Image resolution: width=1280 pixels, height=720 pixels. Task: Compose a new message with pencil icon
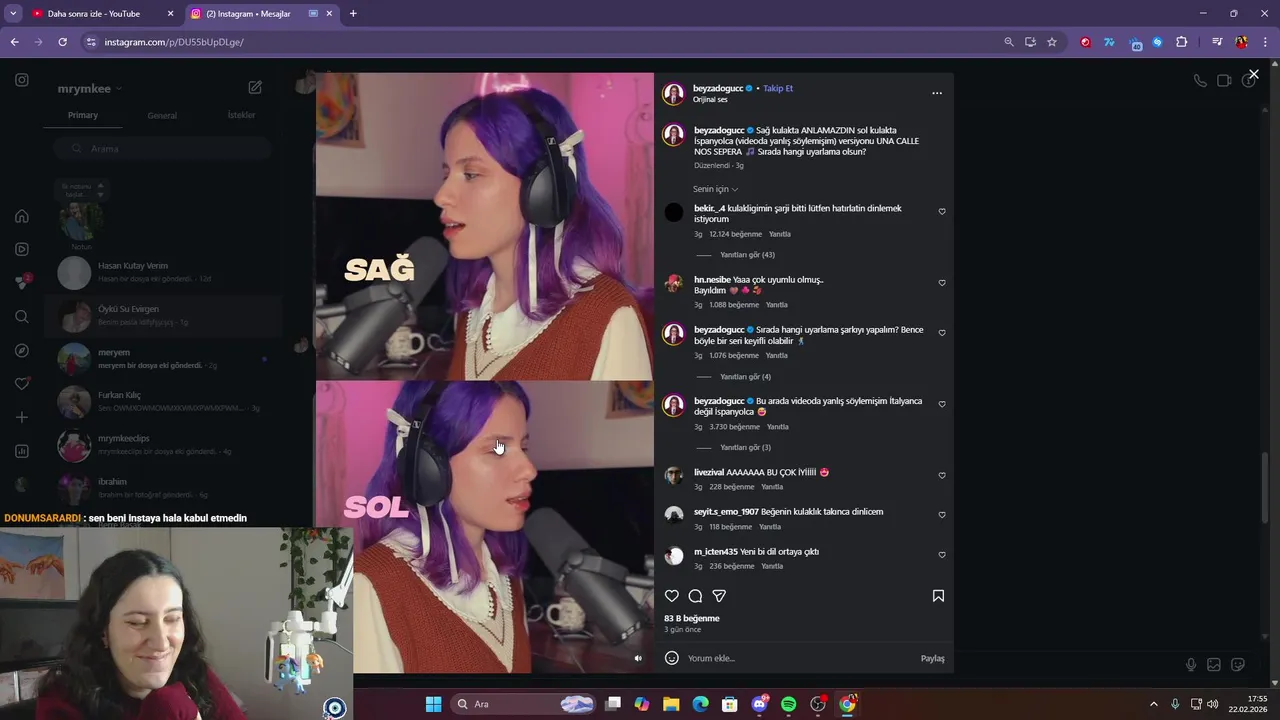[x=255, y=88]
